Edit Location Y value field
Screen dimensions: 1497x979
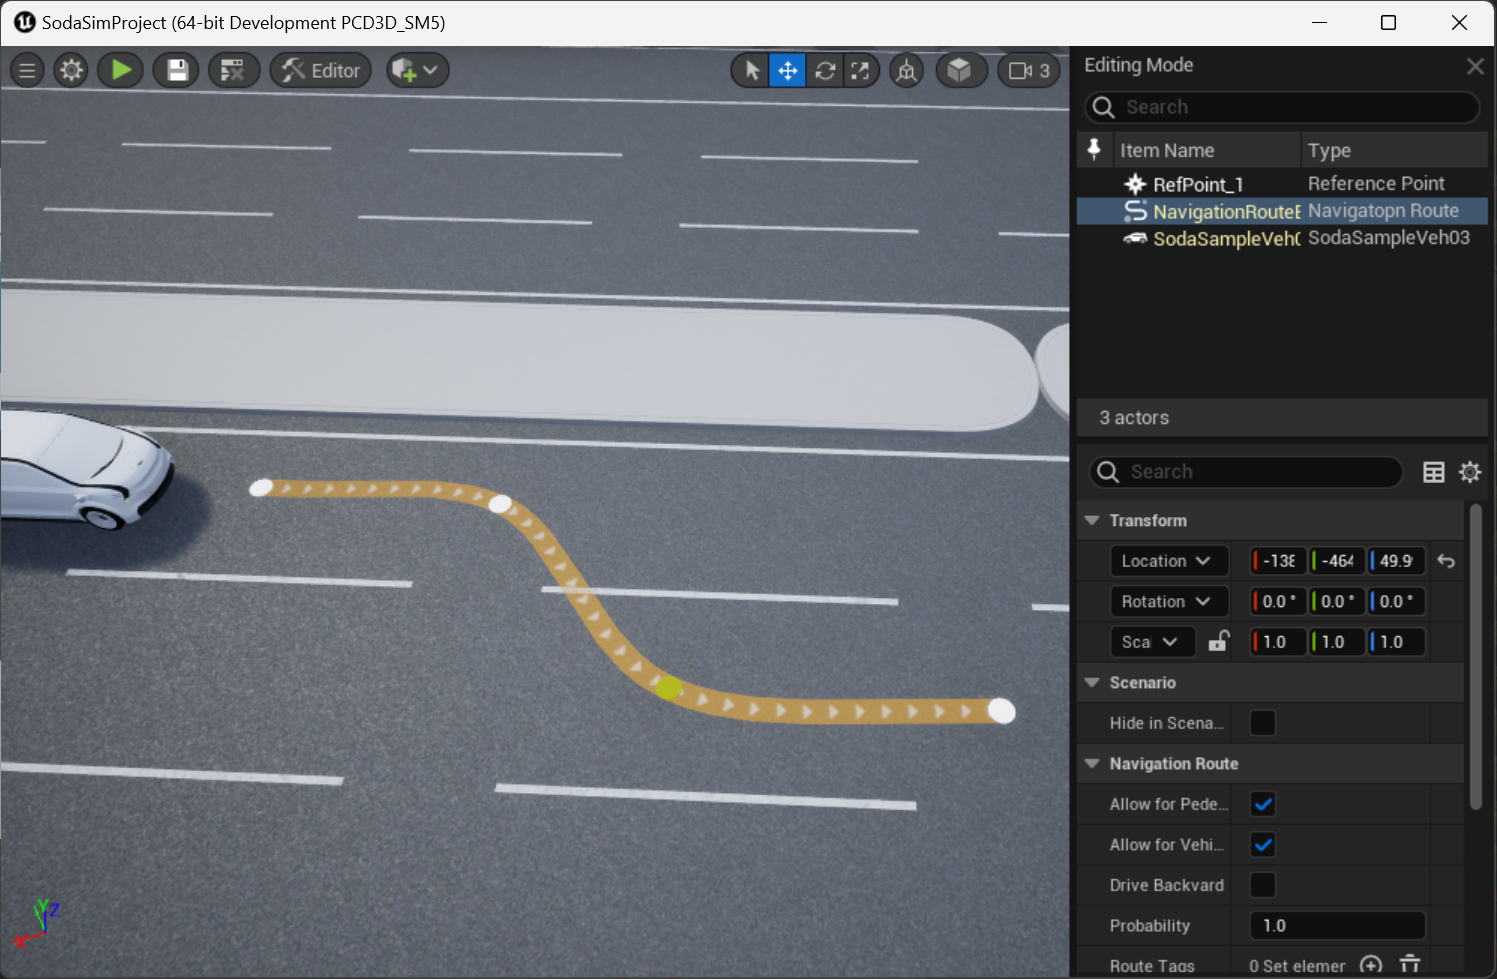click(1338, 561)
